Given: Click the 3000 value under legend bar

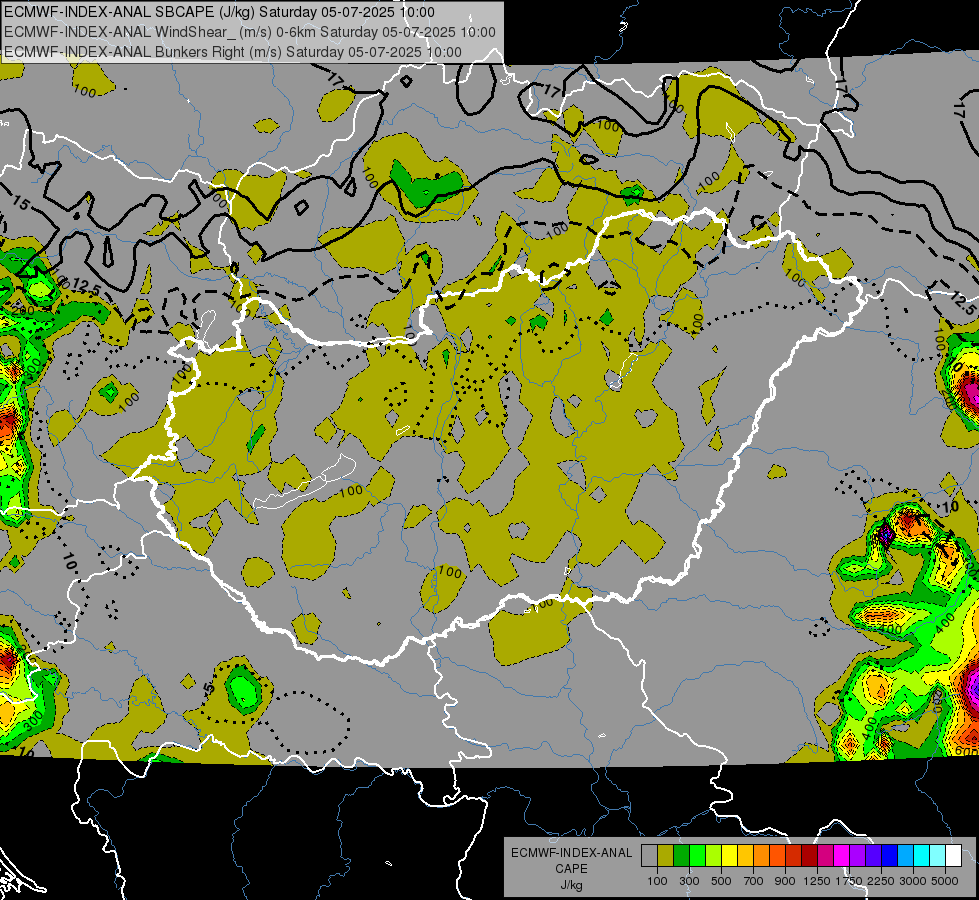Looking at the screenshot, I should (913, 881).
